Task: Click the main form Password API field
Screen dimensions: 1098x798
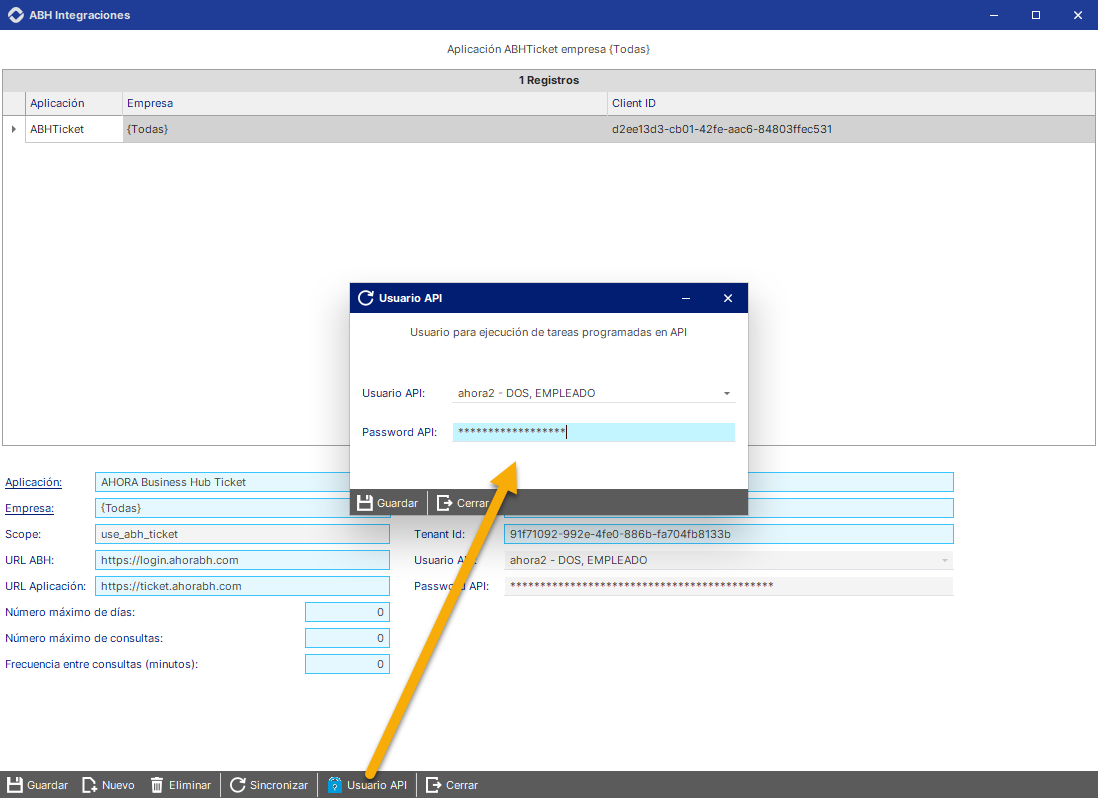Action: point(729,586)
